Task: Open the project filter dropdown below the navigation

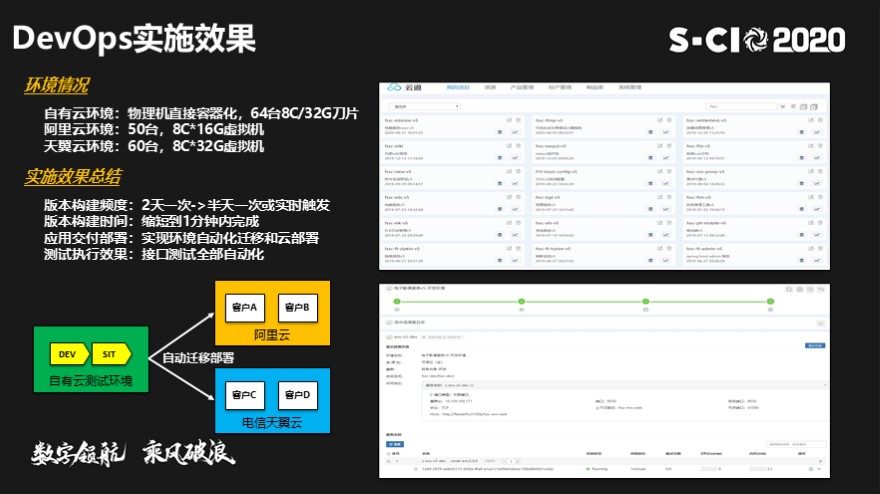Action: click(x=424, y=106)
